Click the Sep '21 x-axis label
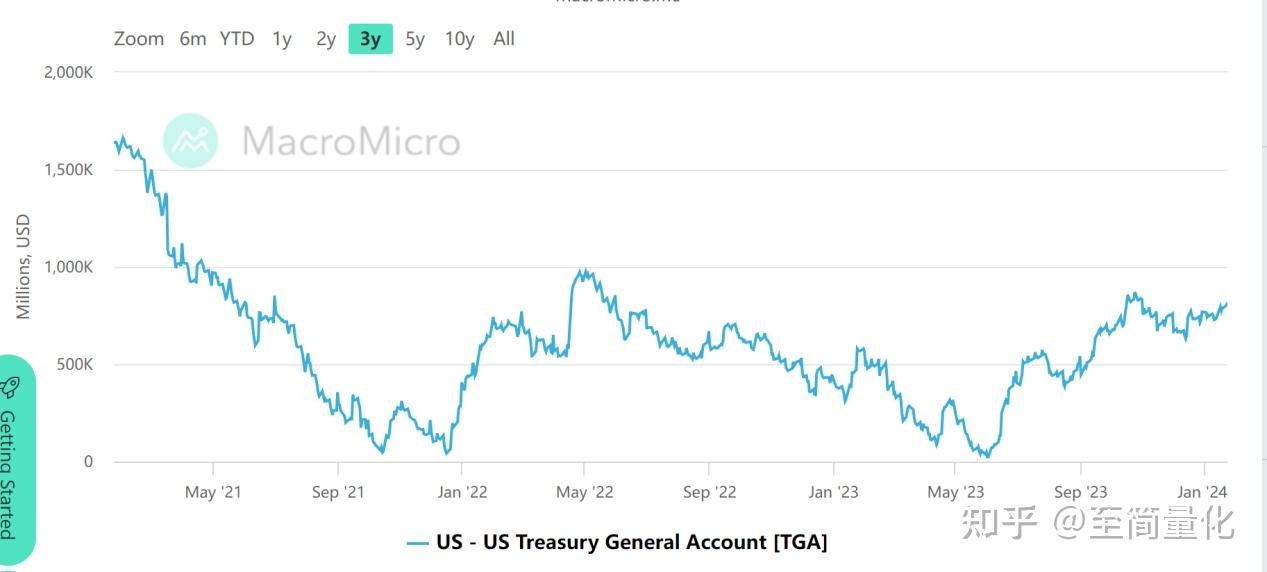The width and height of the screenshot is (1267, 572). [339, 492]
